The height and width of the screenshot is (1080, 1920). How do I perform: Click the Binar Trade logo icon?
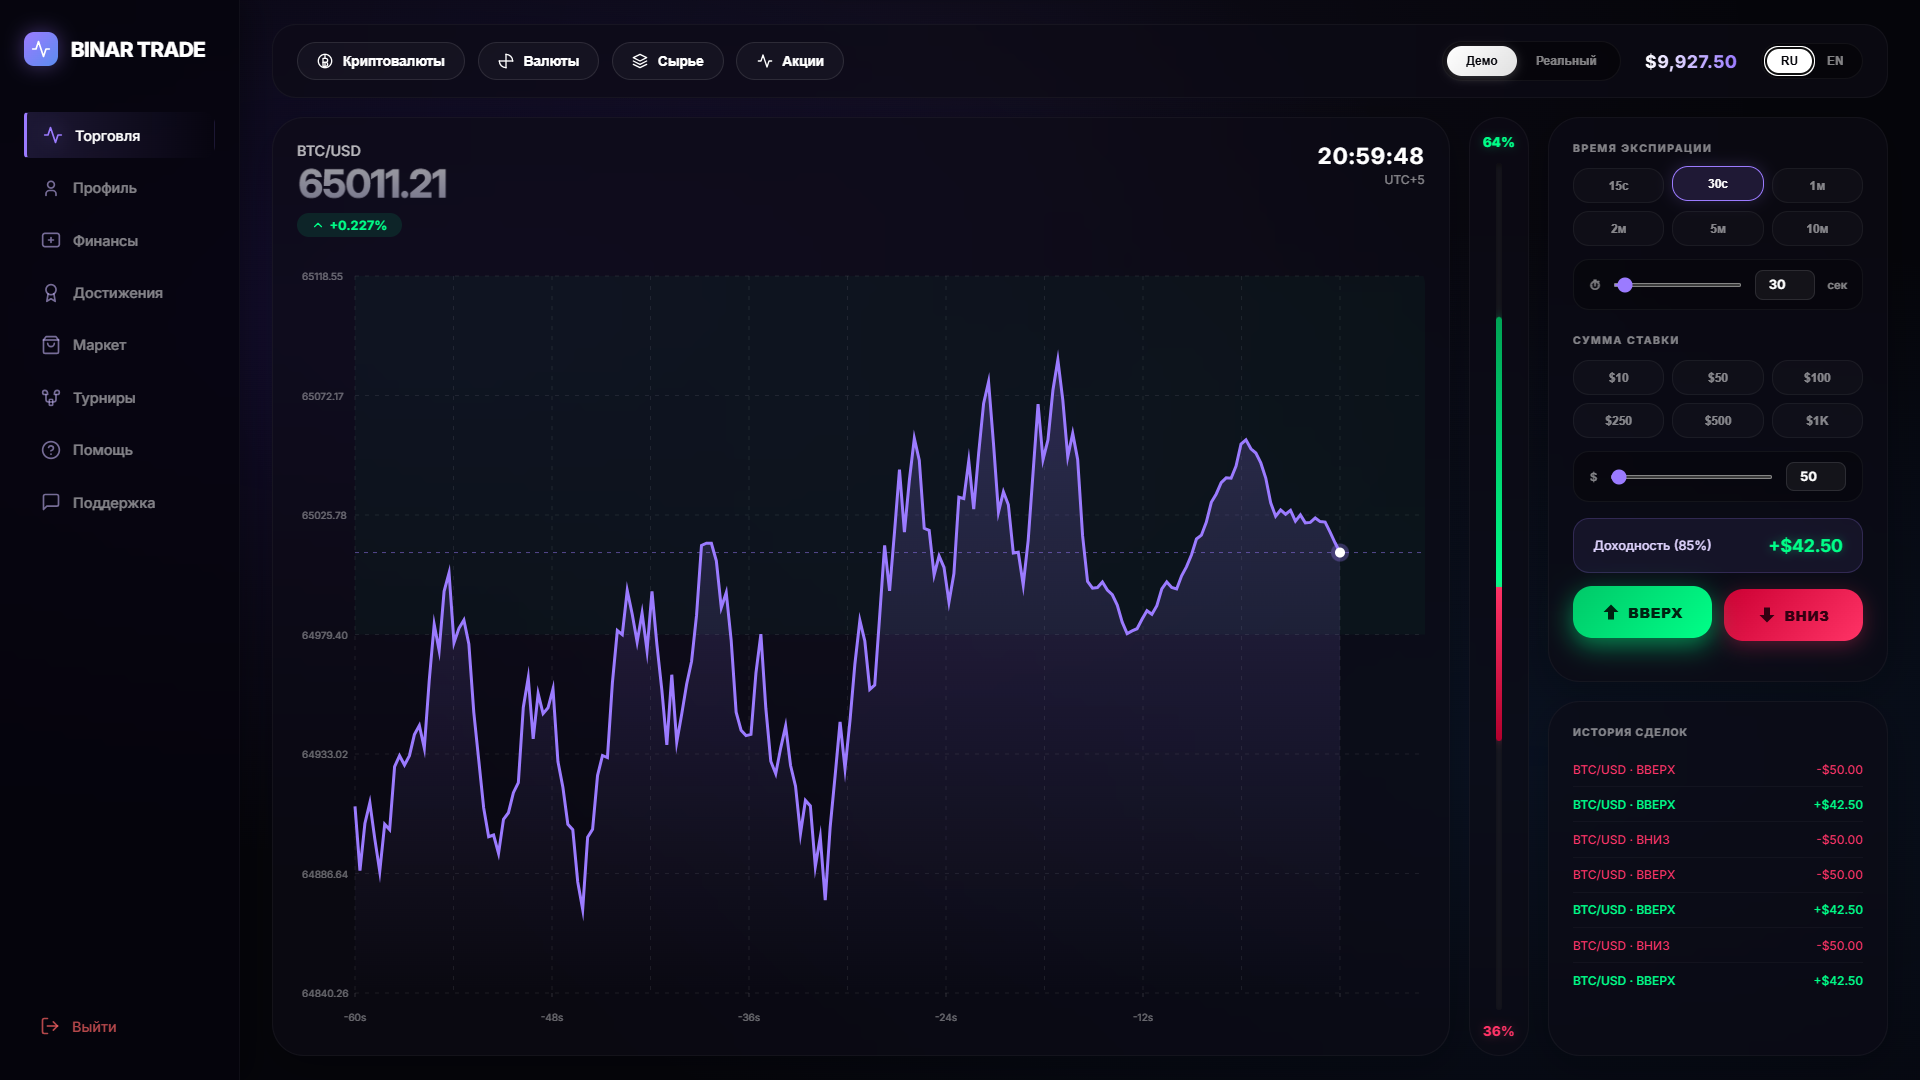pyautogui.click(x=41, y=49)
